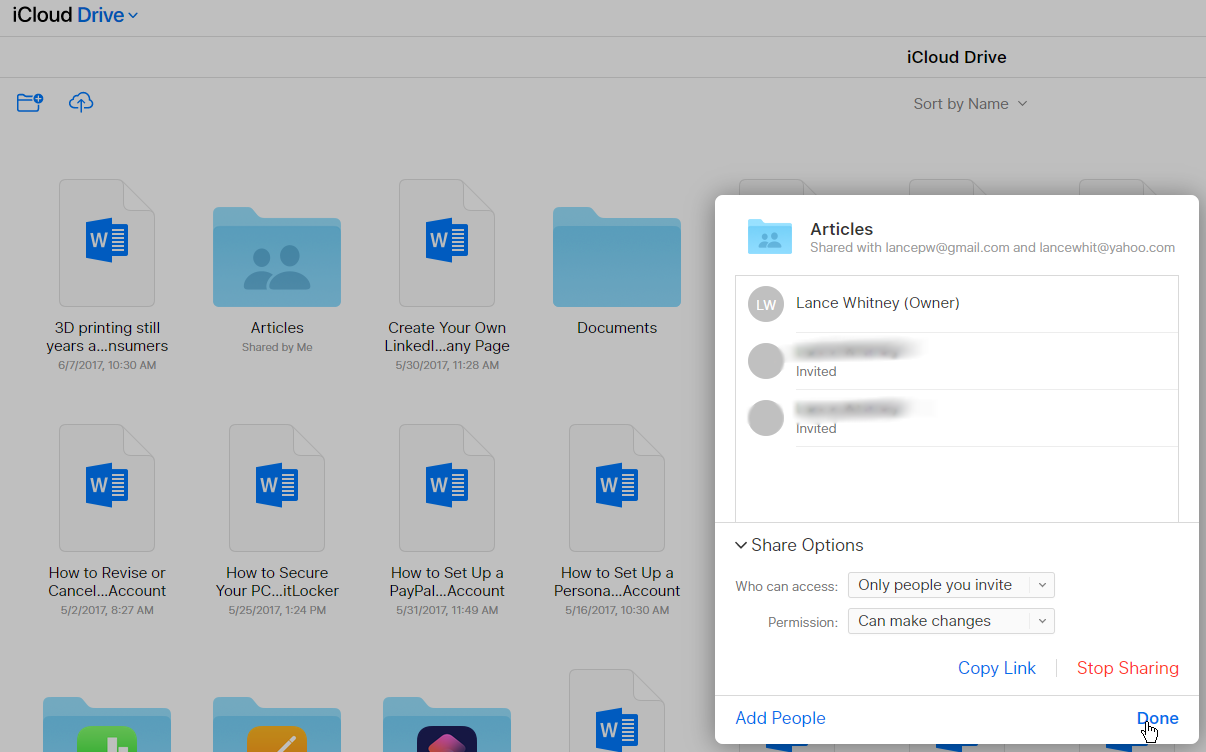Click the 'Shared by Me' label under Articles
Screen dimensions: 1206x752
coord(277,347)
